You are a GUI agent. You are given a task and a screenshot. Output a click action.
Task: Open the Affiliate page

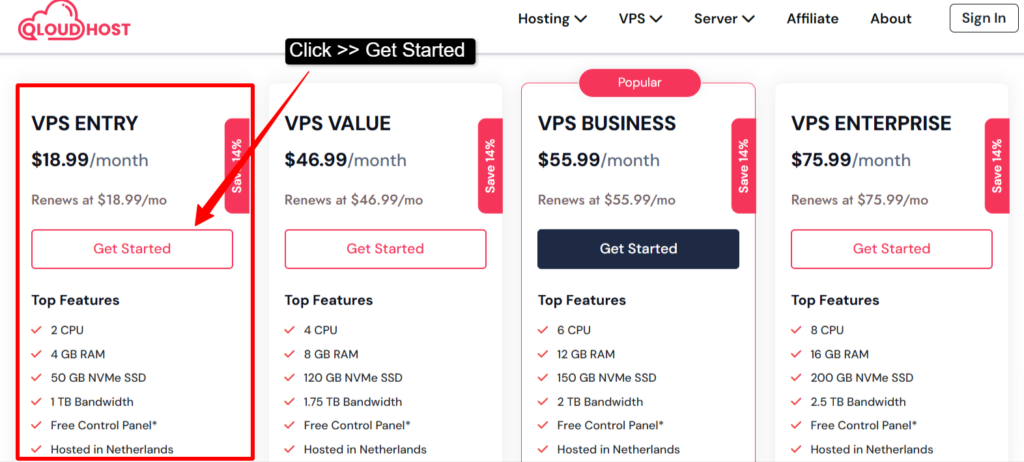tap(812, 19)
